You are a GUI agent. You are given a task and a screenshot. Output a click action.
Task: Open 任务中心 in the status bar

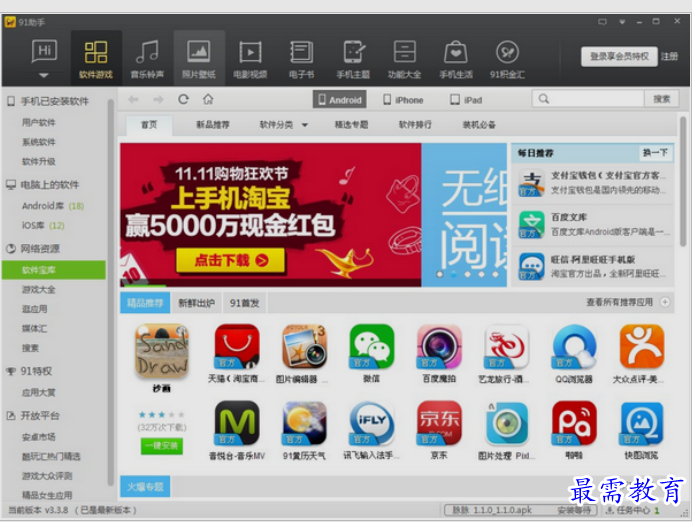632,510
